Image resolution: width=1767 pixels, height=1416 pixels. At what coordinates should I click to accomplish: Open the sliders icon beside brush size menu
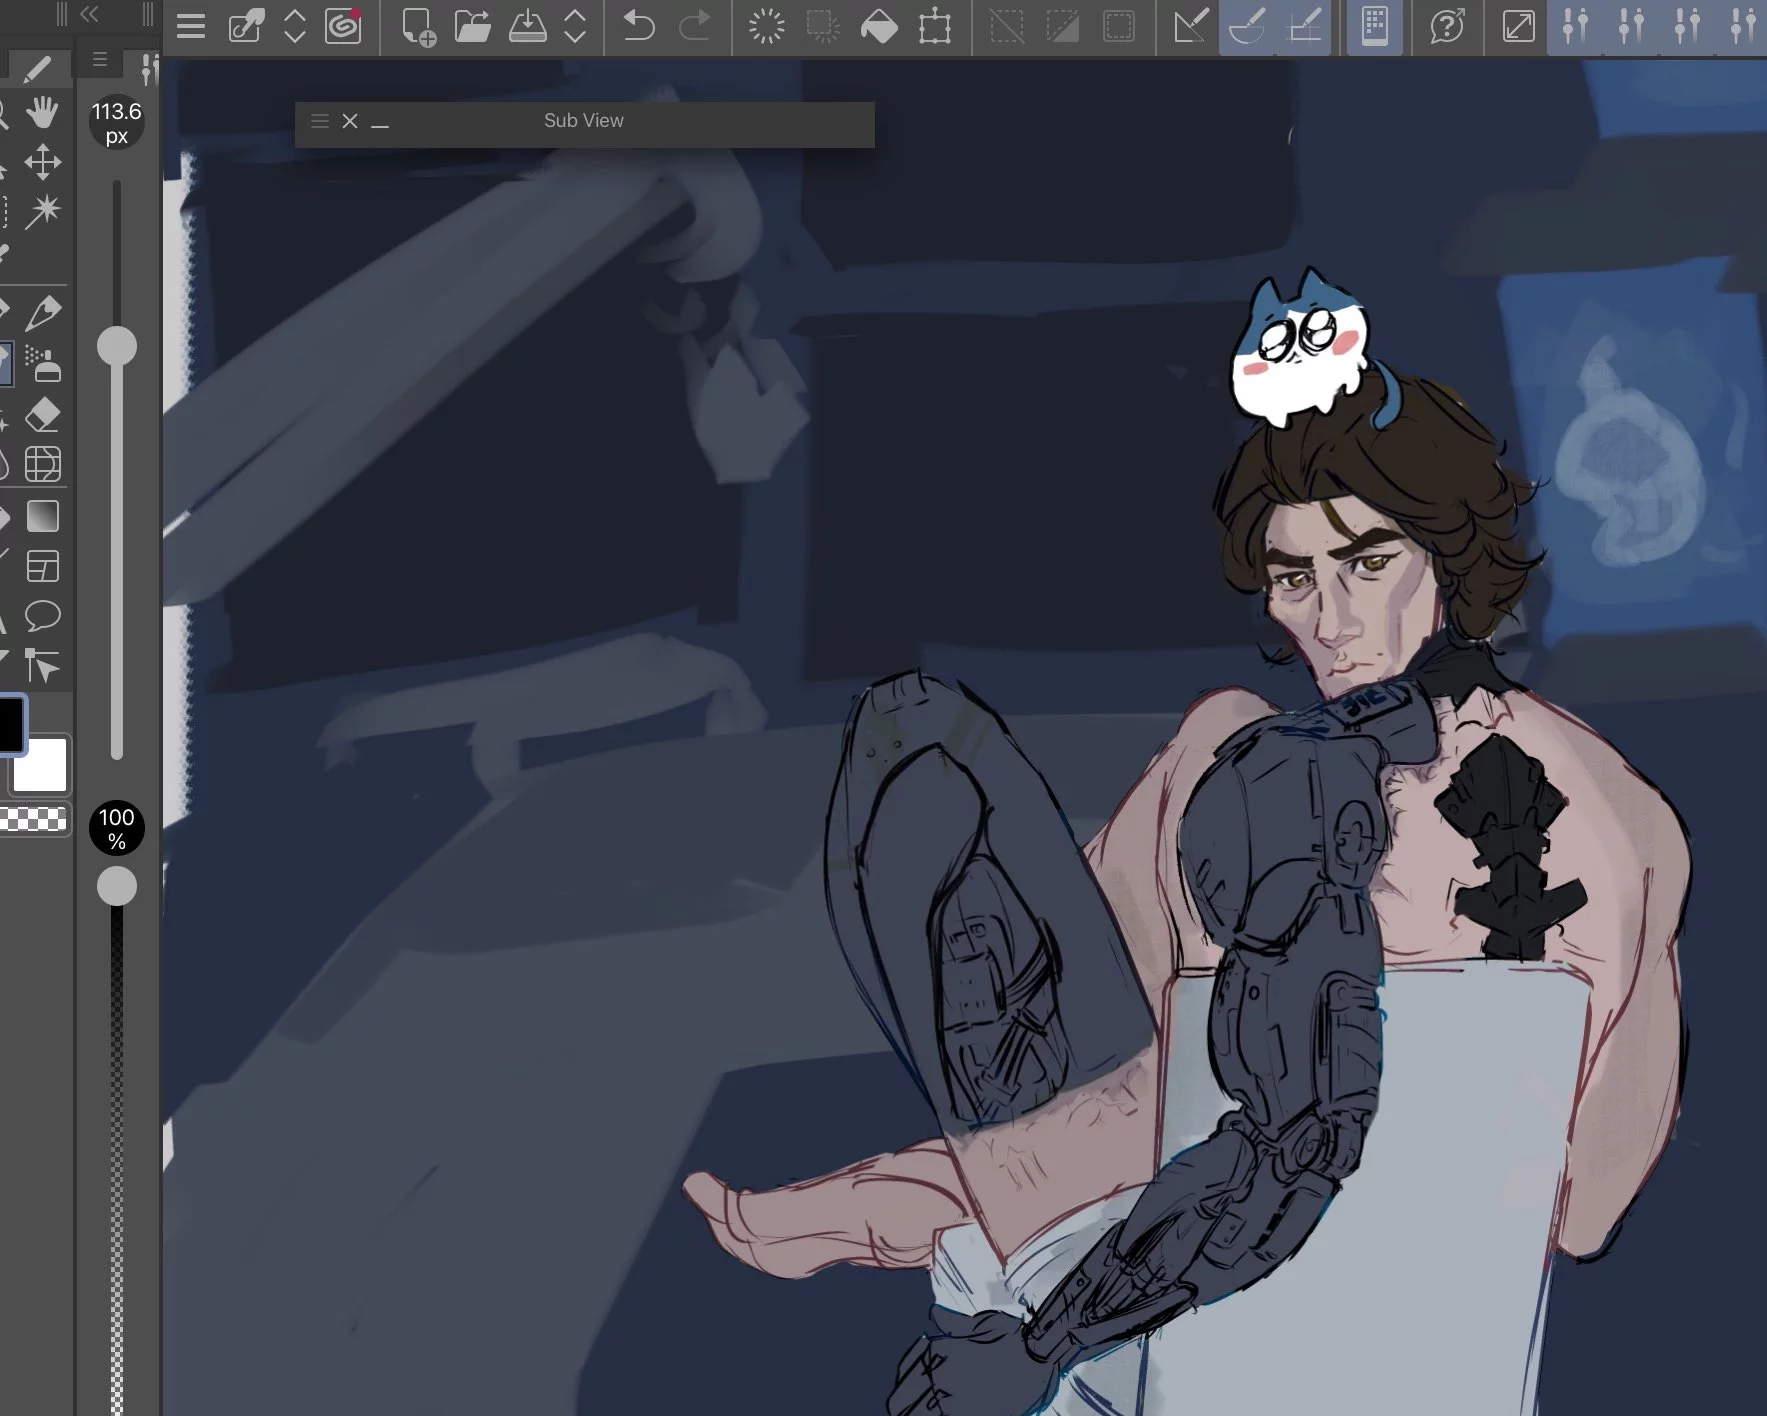click(x=149, y=68)
